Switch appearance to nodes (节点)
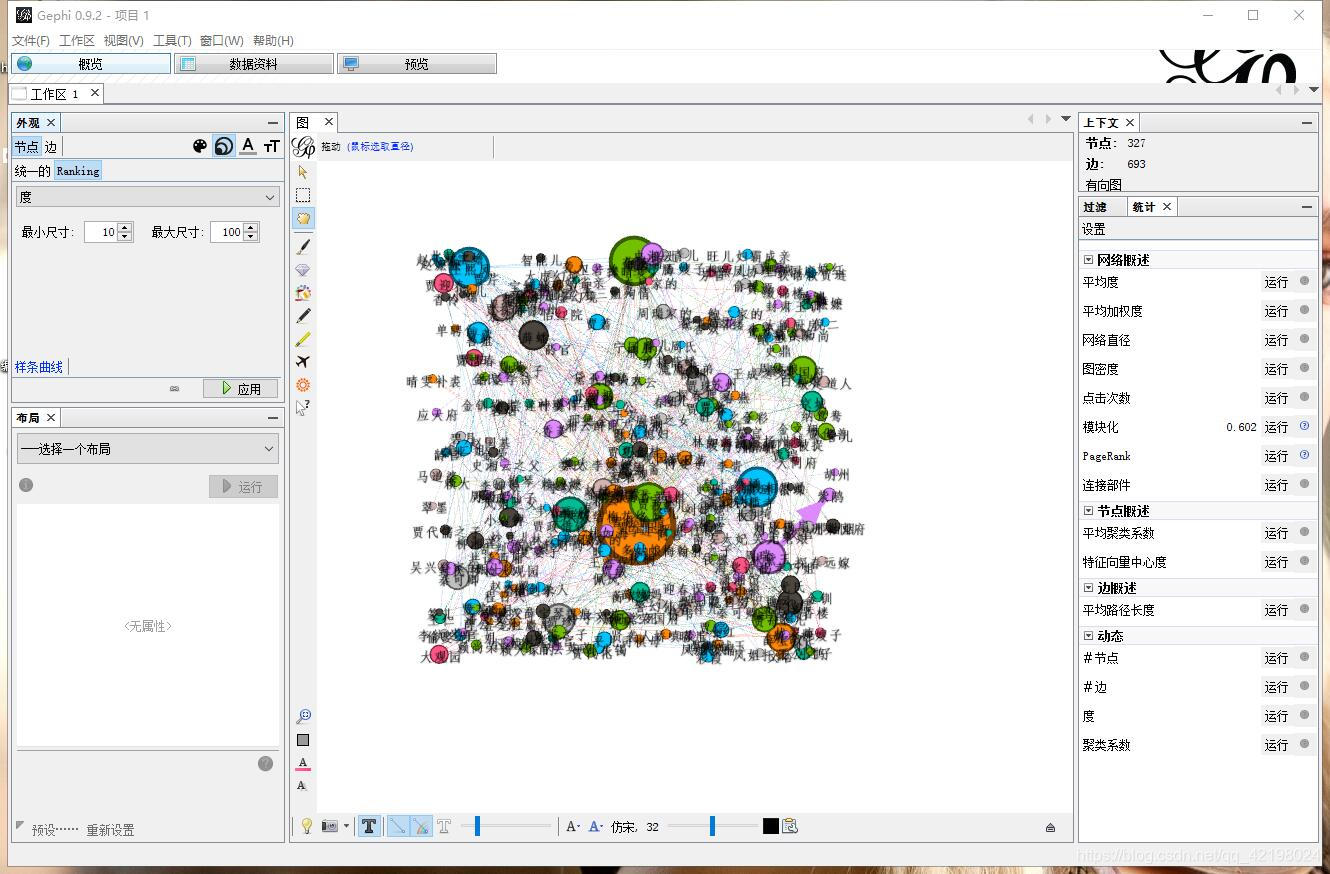 pyautogui.click(x=27, y=146)
